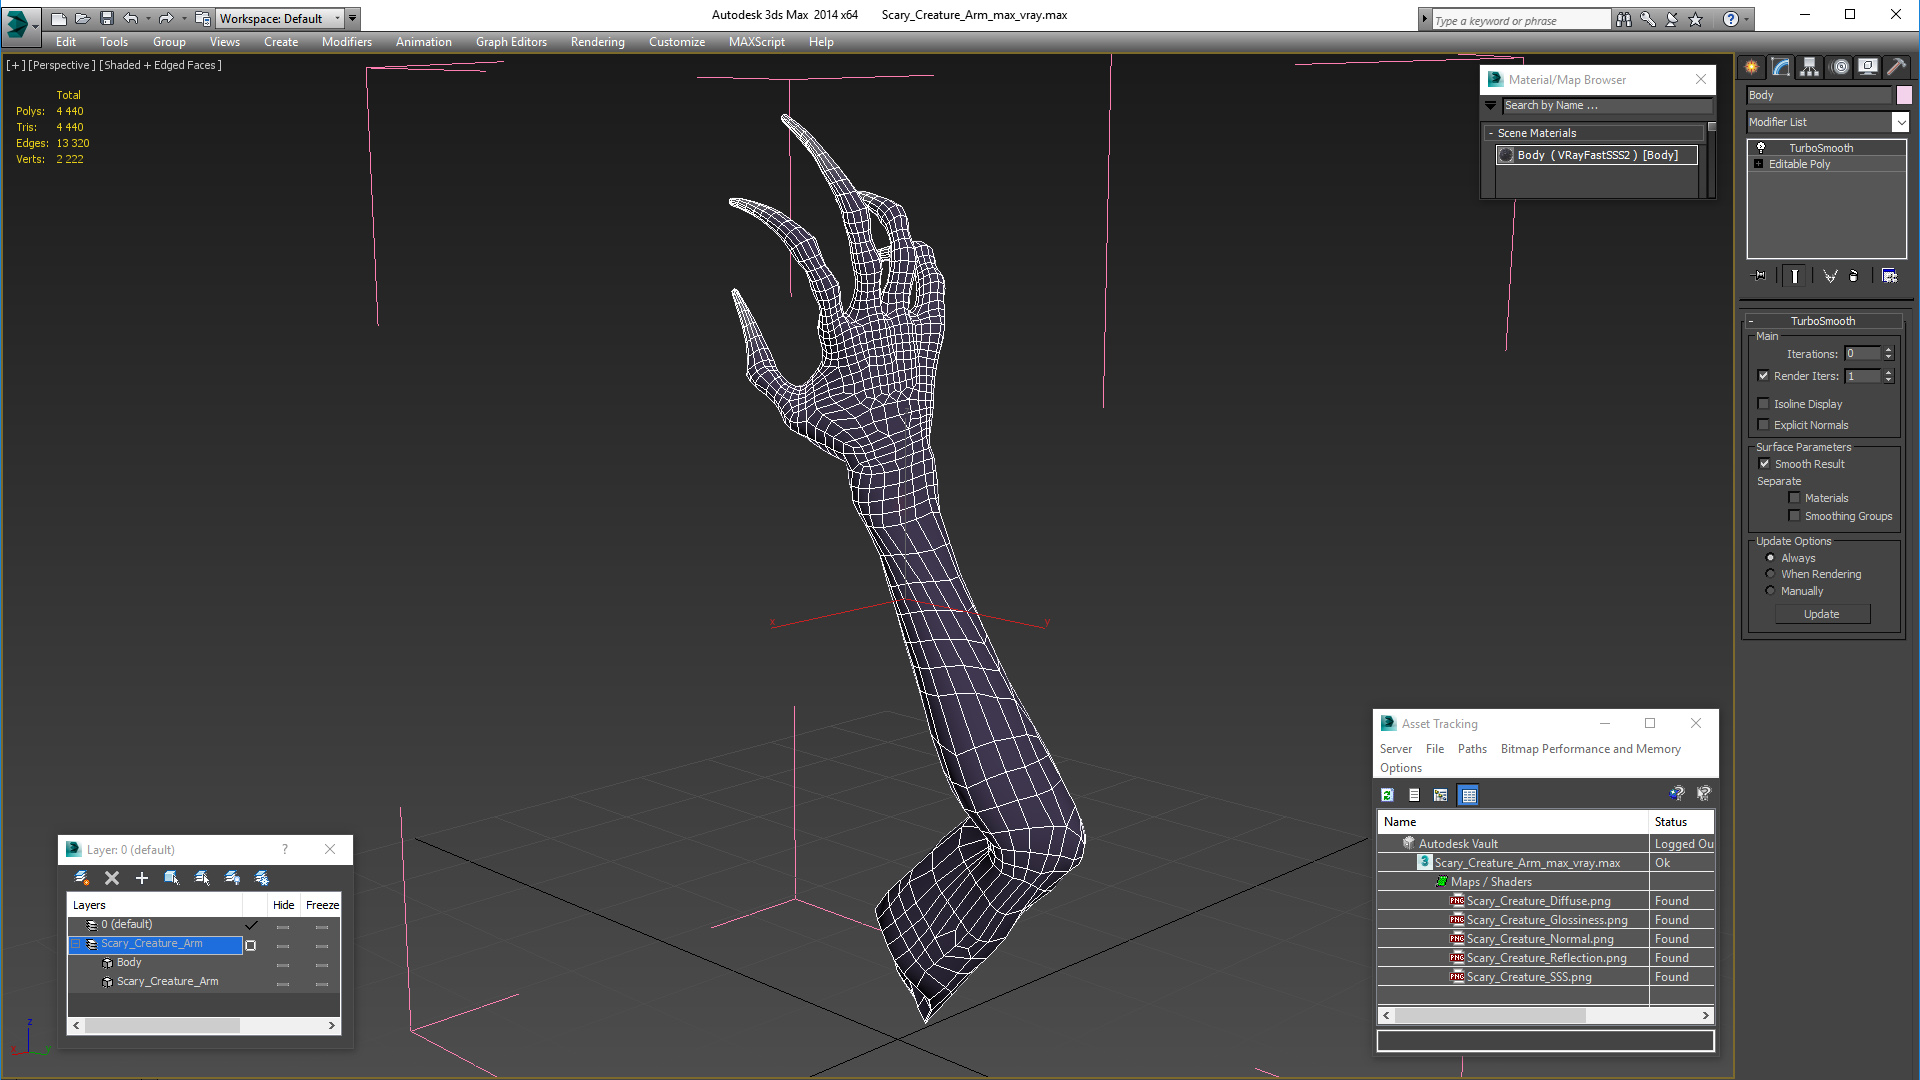This screenshot has height=1080, width=1920.
Task: Click Table View icon in Asset Tracking
Action: point(1468,795)
